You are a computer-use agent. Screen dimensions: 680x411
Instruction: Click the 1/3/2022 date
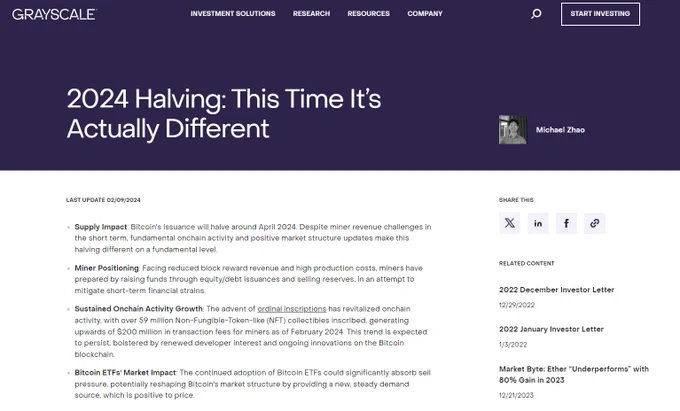(x=513, y=345)
